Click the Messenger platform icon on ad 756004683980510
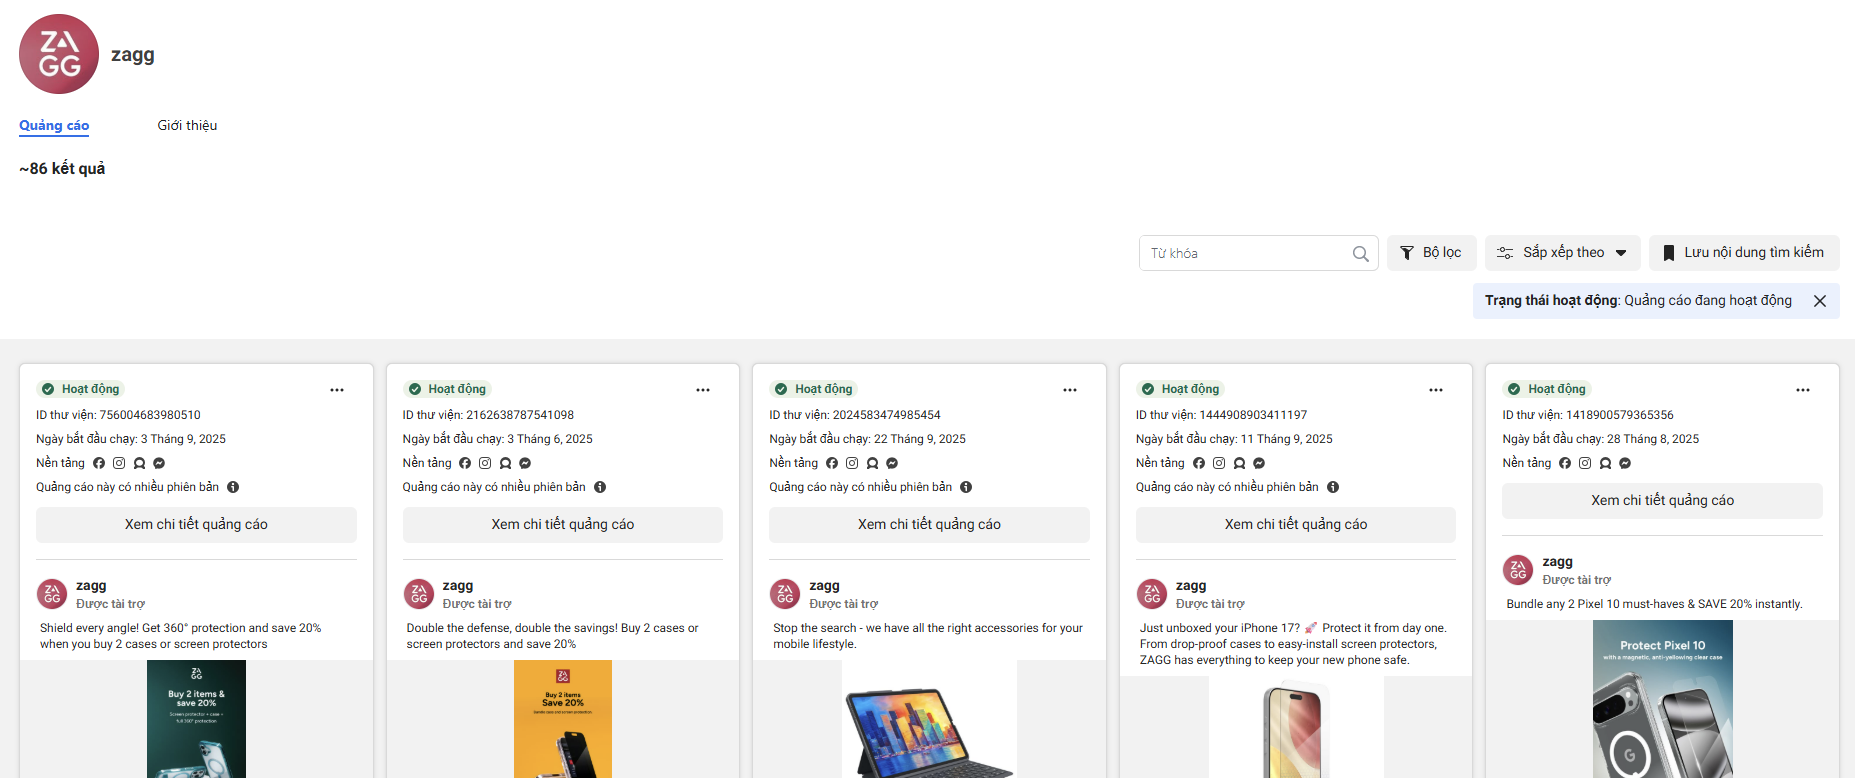Image resolution: width=1855 pixels, height=778 pixels. [x=159, y=463]
